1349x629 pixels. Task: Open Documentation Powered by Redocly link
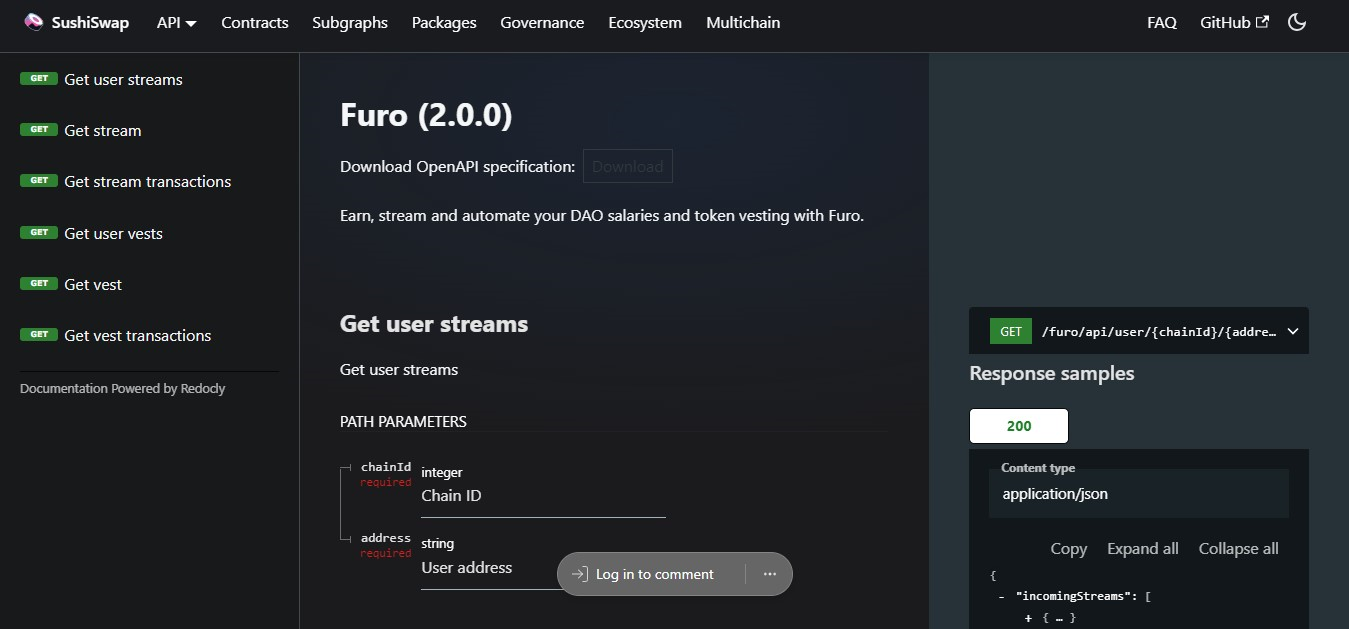coord(123,388)
